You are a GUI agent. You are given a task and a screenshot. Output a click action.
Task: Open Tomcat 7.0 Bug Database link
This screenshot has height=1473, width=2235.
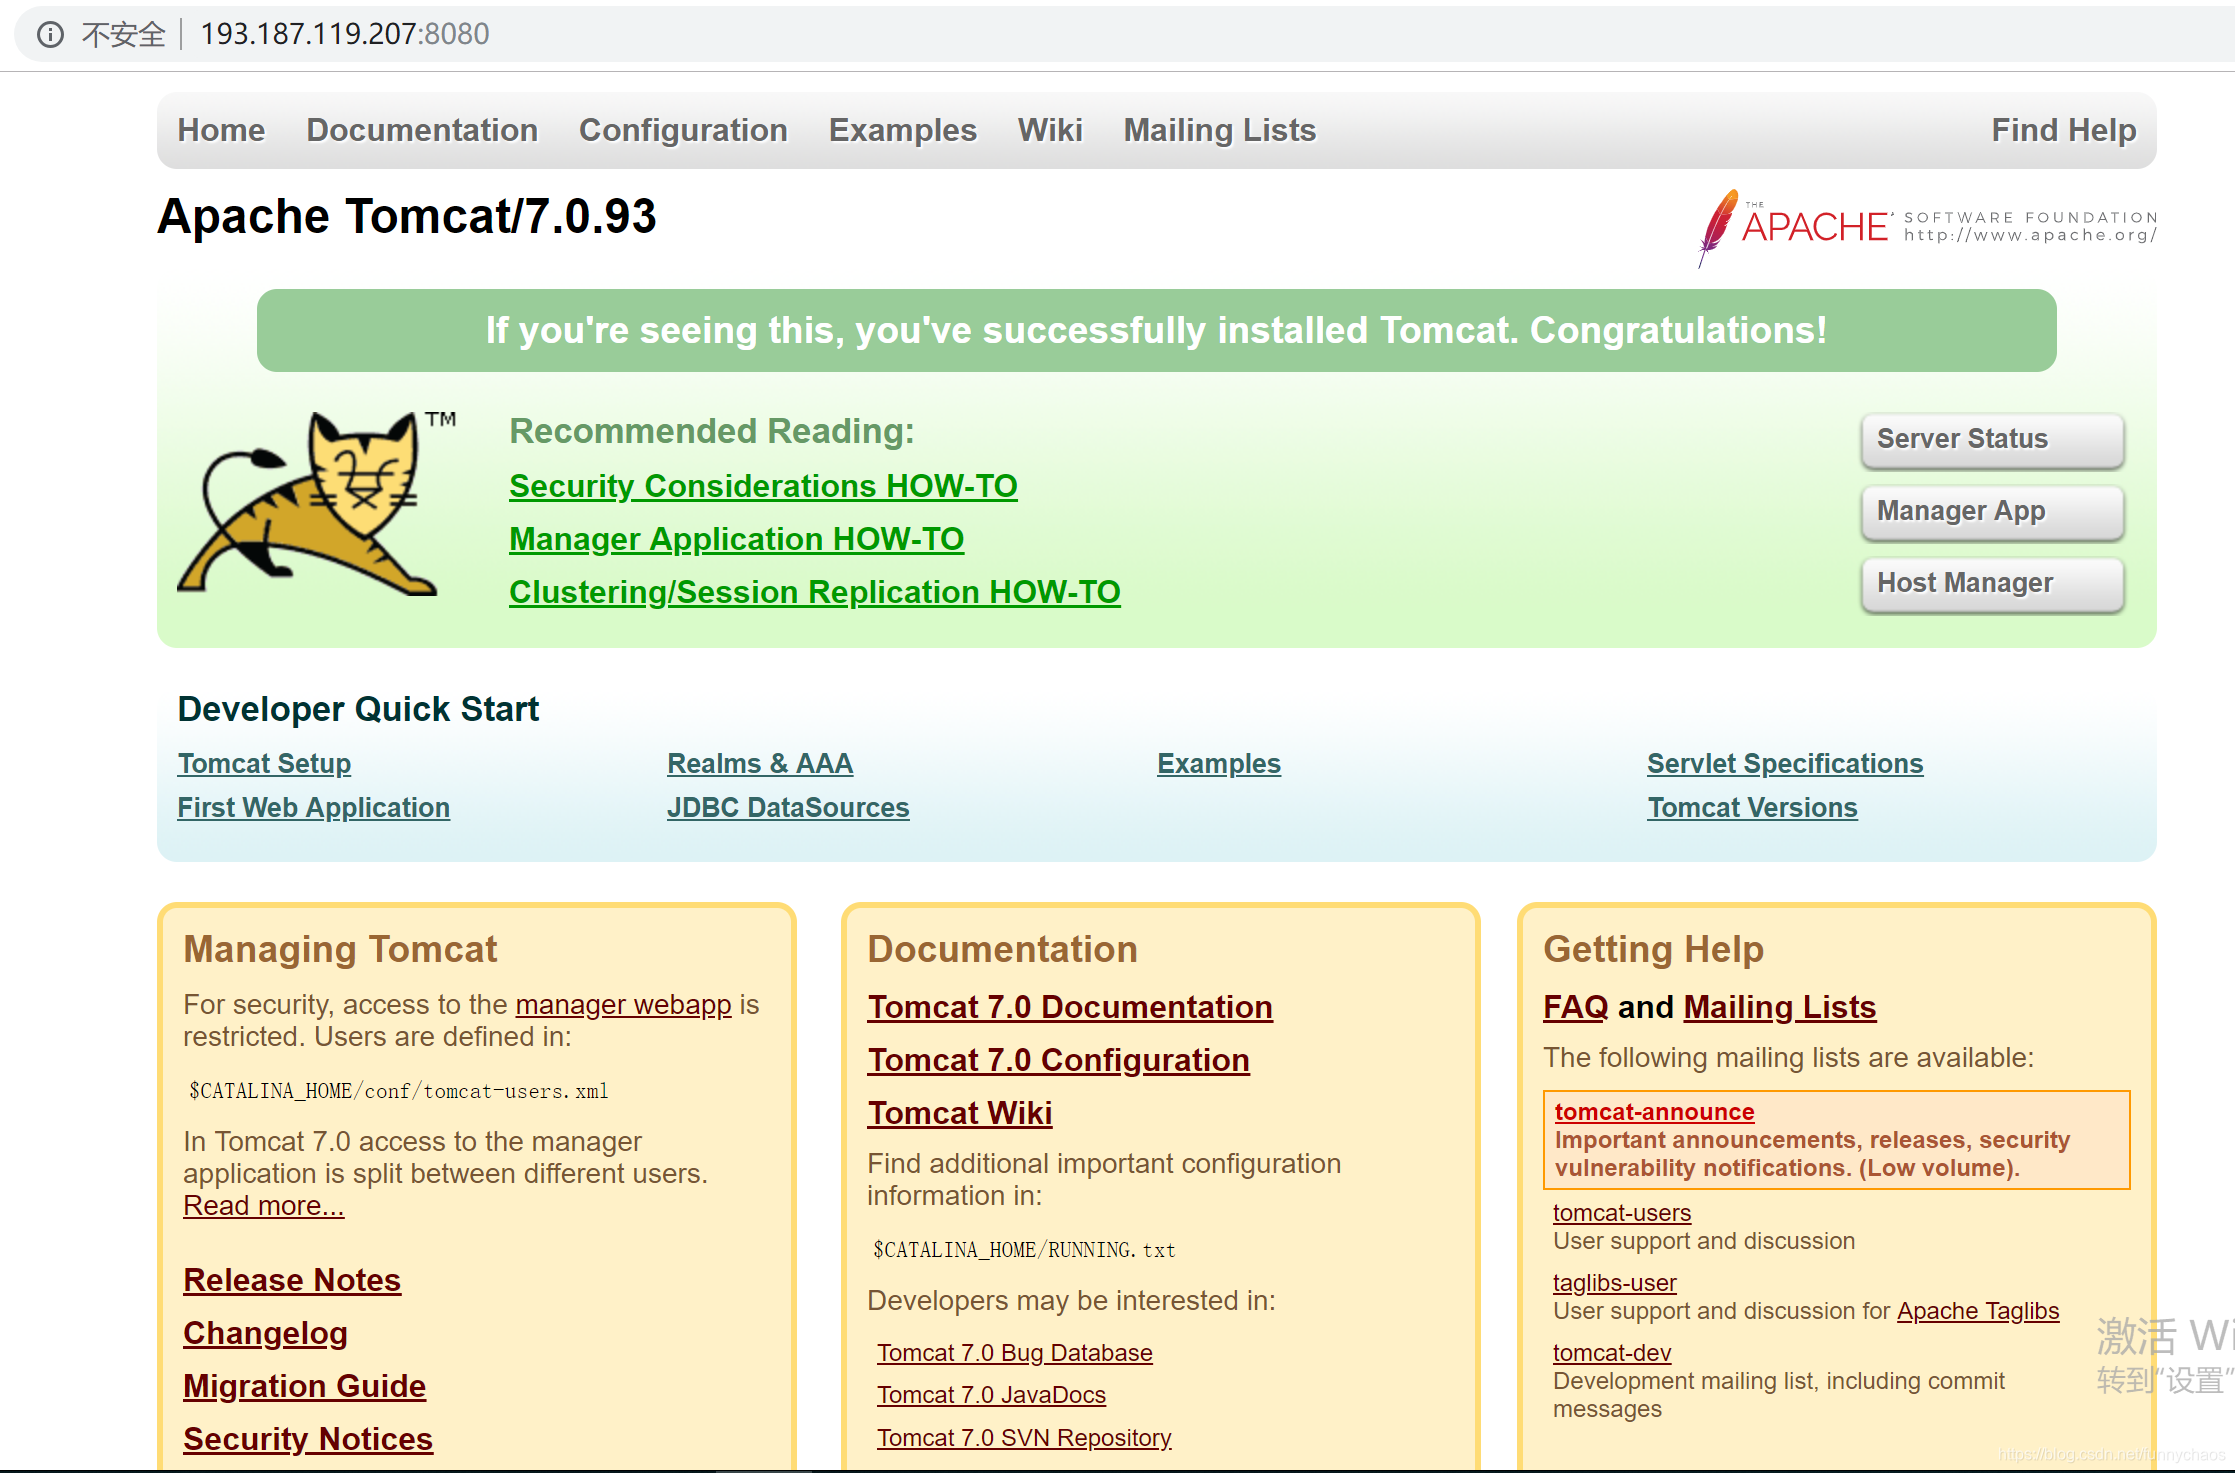pos(1014,1353)
